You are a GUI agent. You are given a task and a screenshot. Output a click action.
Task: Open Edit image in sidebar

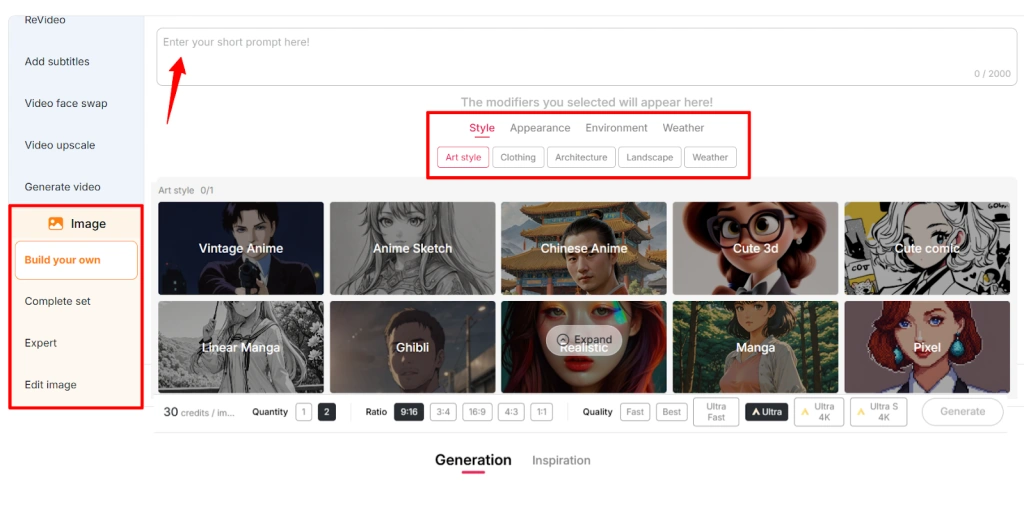coord(50,385)
